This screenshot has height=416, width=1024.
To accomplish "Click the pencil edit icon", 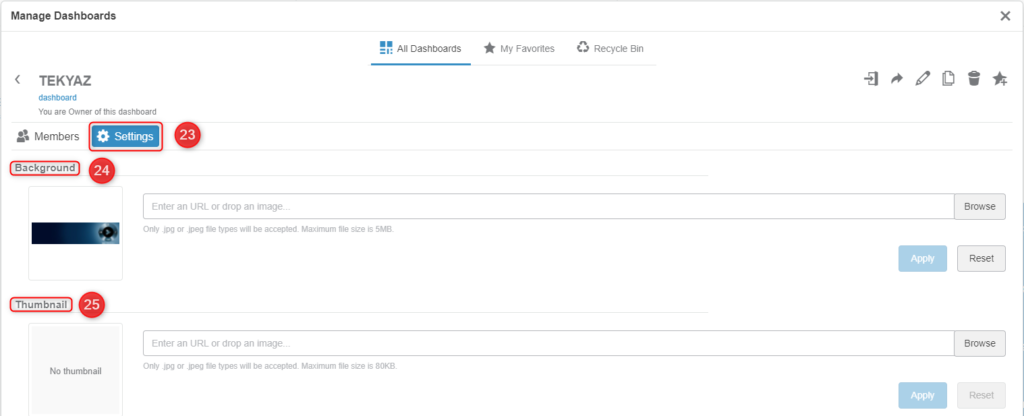I will pyautogui.click(x=922, y=79).
